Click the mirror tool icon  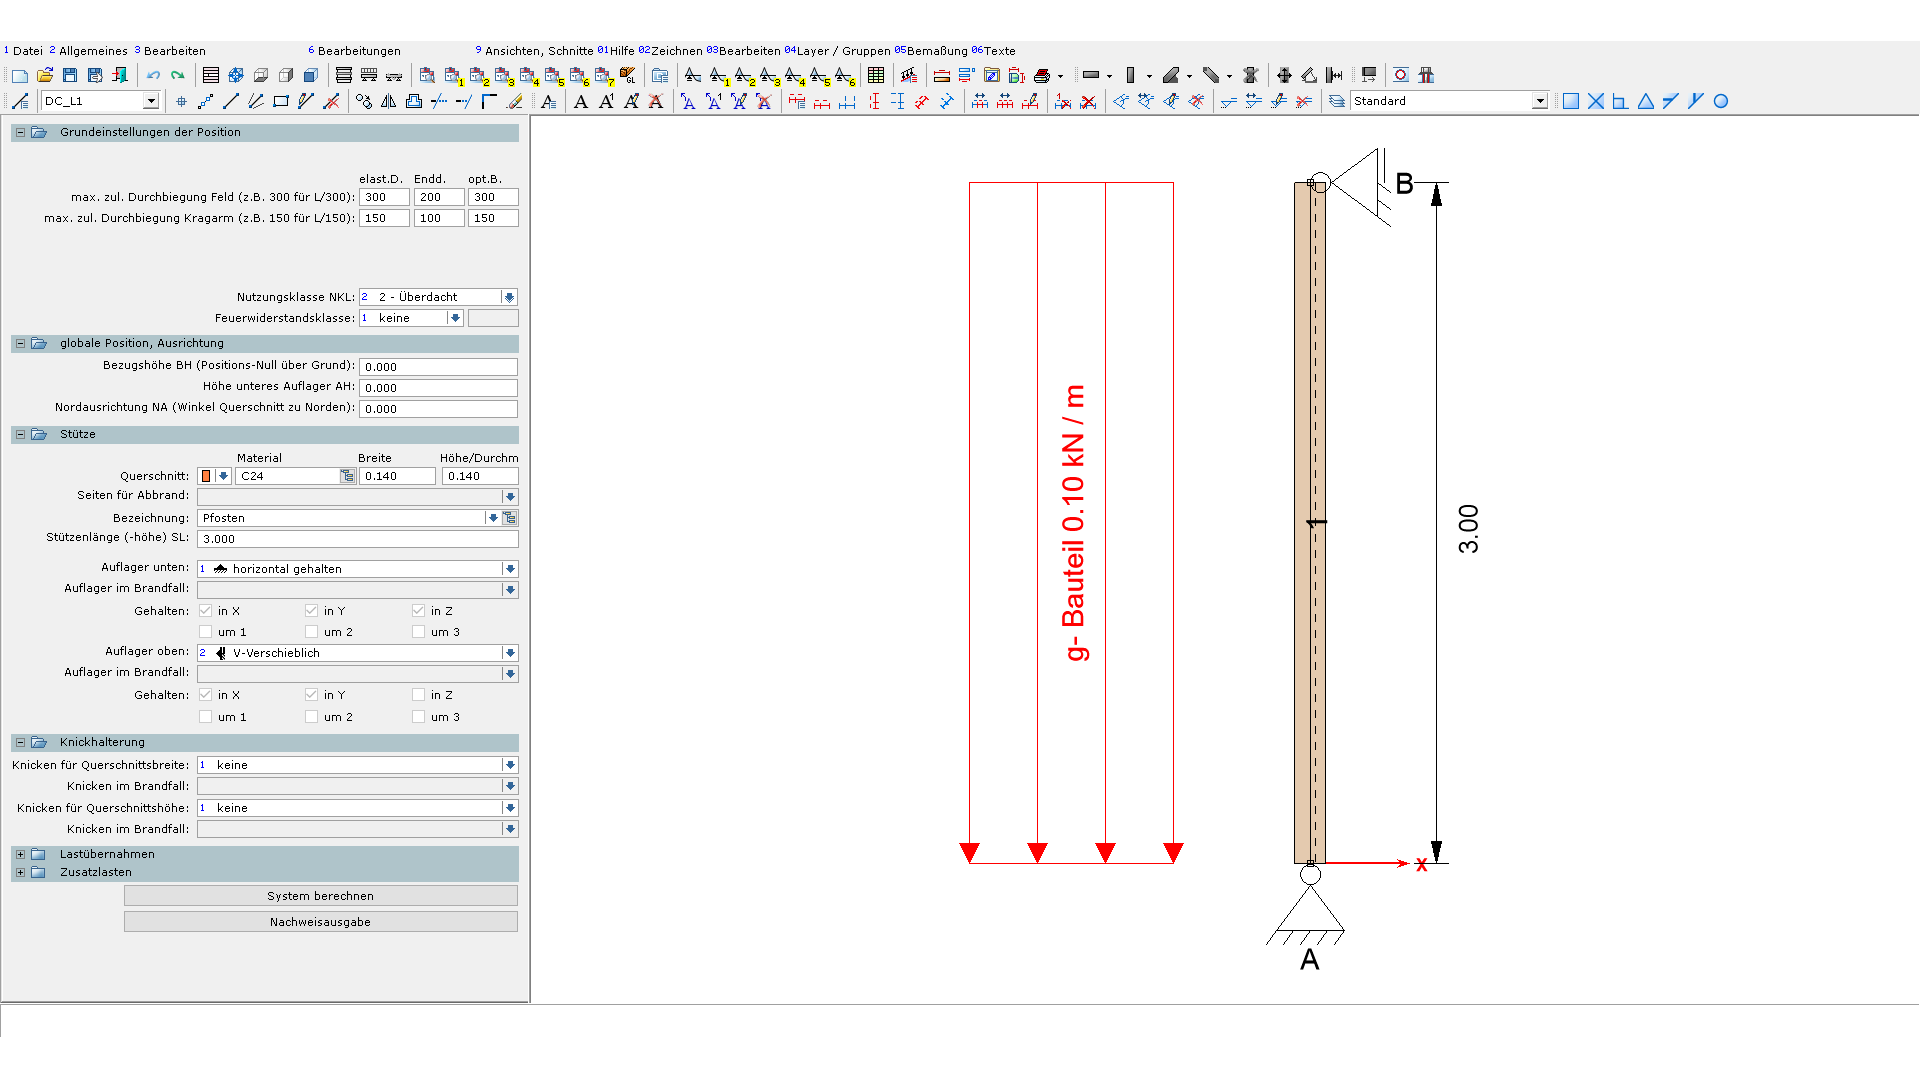(x=388, y=101)
